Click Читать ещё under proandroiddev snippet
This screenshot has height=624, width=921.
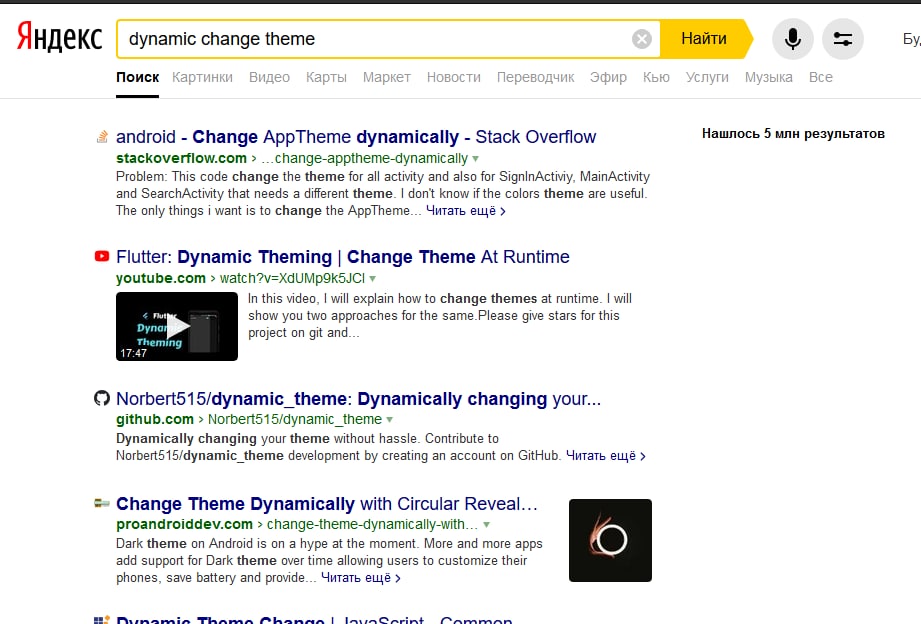click(361, 578)
